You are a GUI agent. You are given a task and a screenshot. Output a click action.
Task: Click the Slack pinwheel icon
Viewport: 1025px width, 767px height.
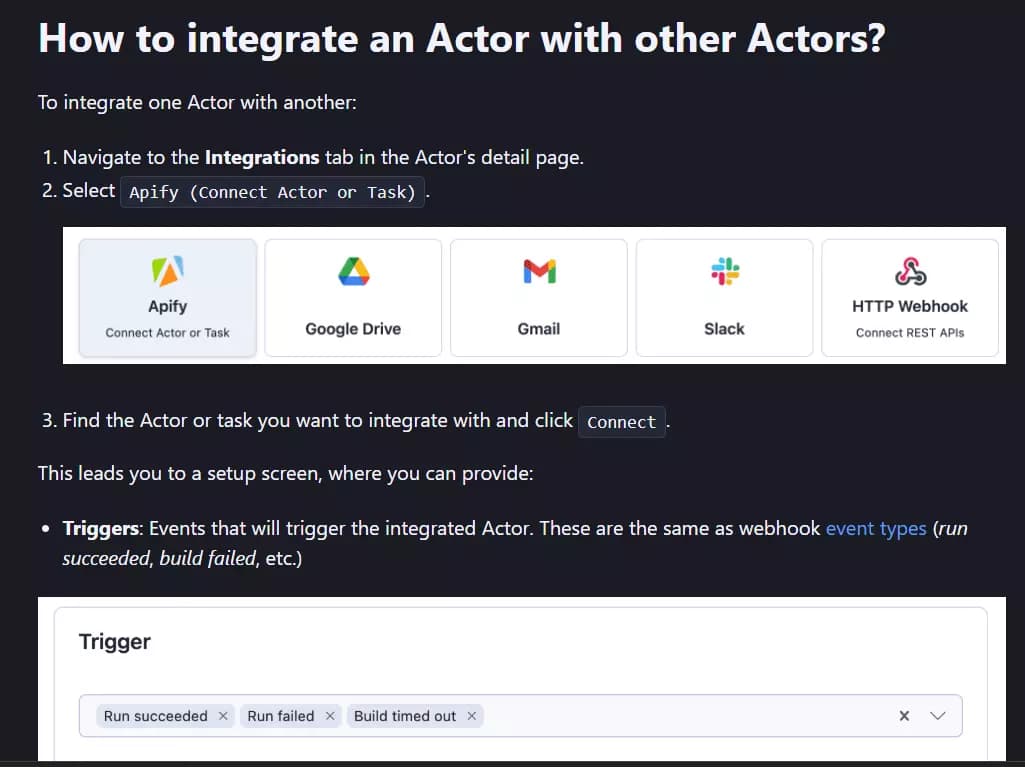click(x=723, y=270)
